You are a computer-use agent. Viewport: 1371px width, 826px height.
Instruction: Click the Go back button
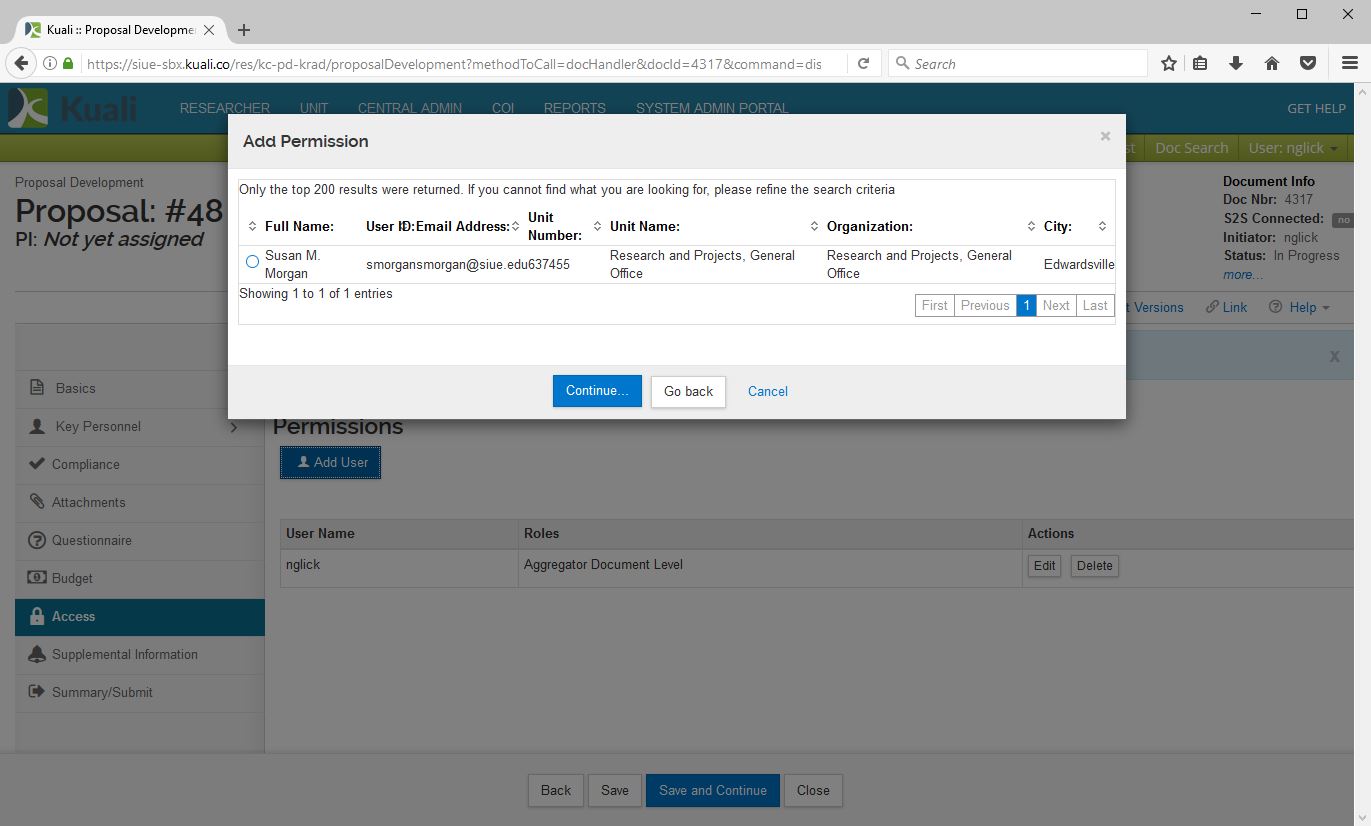tap(688, 391)
